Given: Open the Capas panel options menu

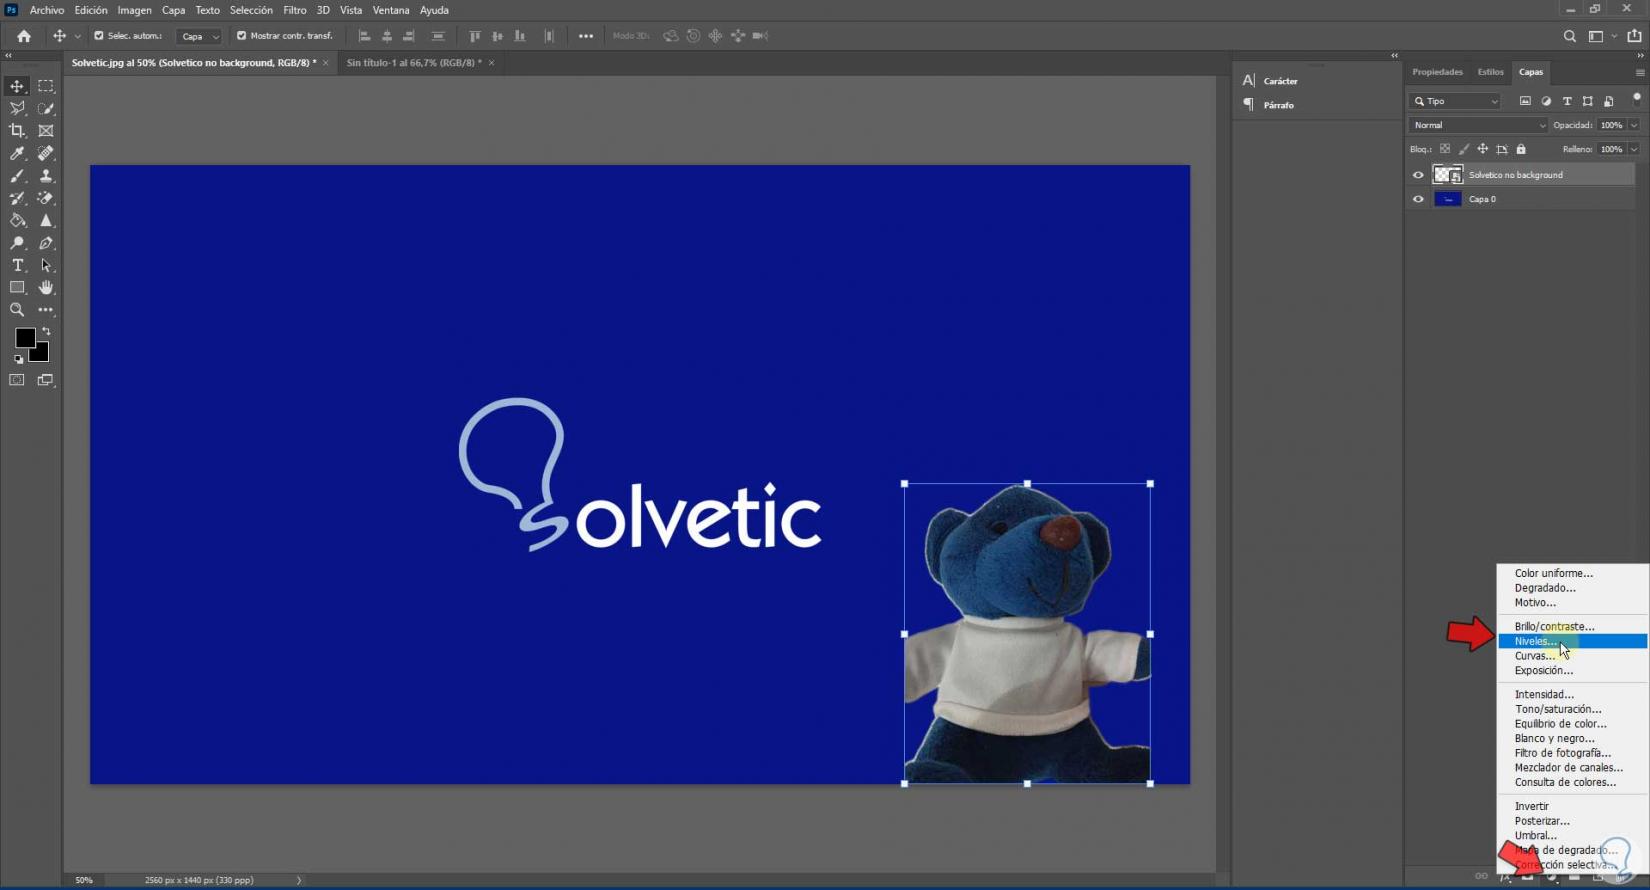Looking at the screenshot, I should pos(1640,72).
